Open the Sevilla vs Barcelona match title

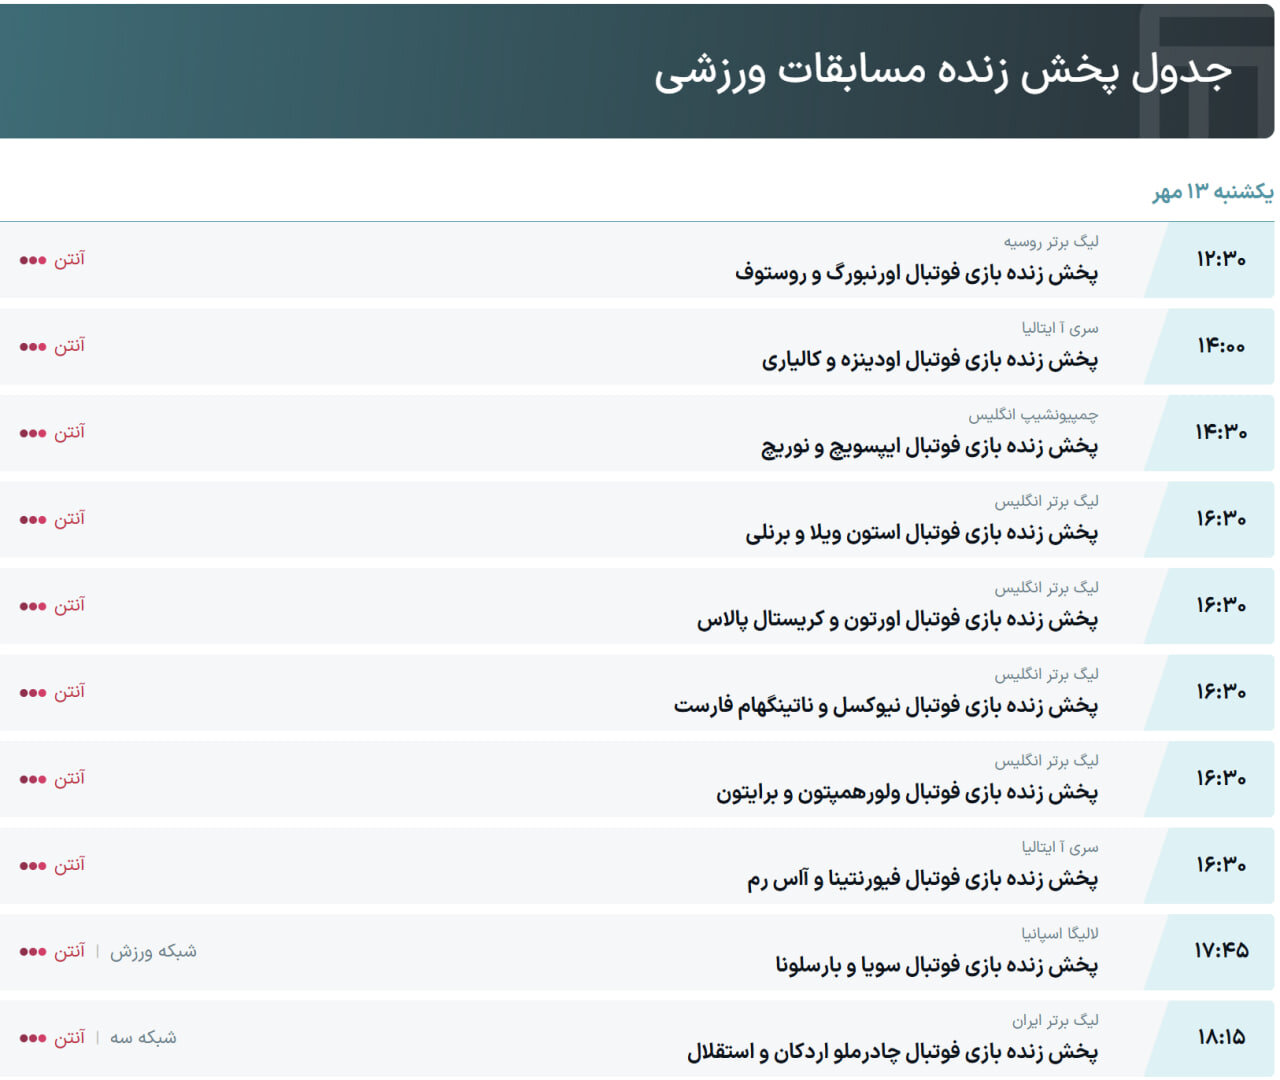936,965
